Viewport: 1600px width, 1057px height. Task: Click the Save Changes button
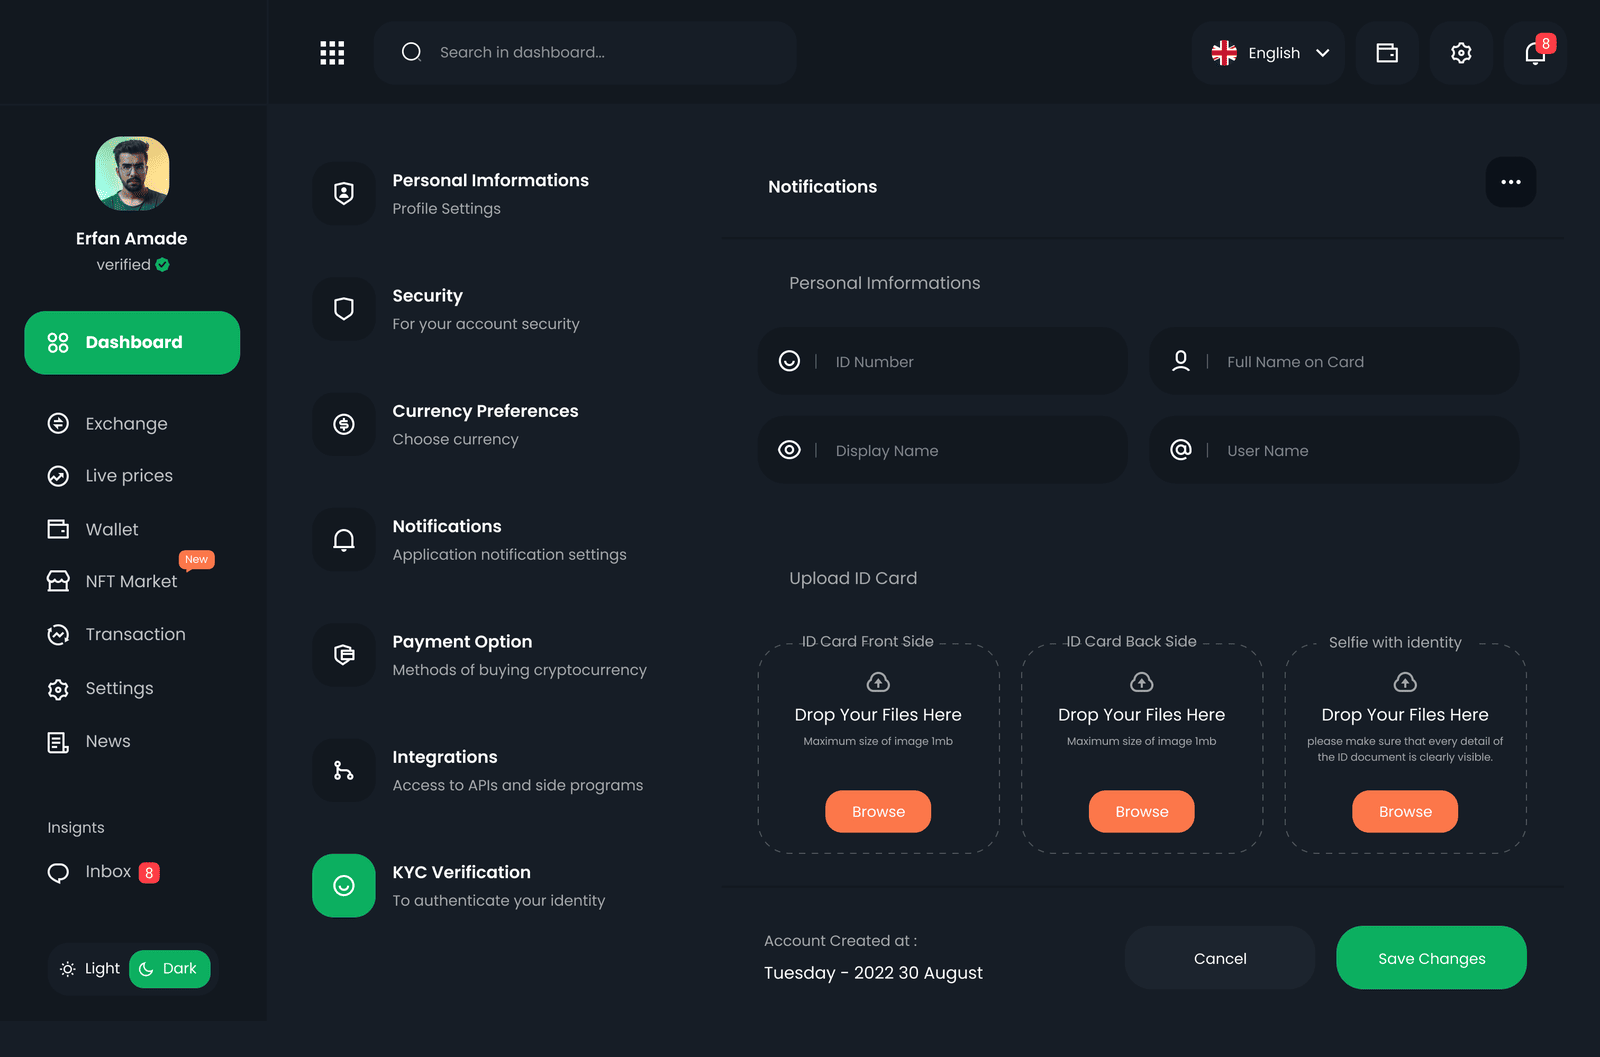point(1431,958)
